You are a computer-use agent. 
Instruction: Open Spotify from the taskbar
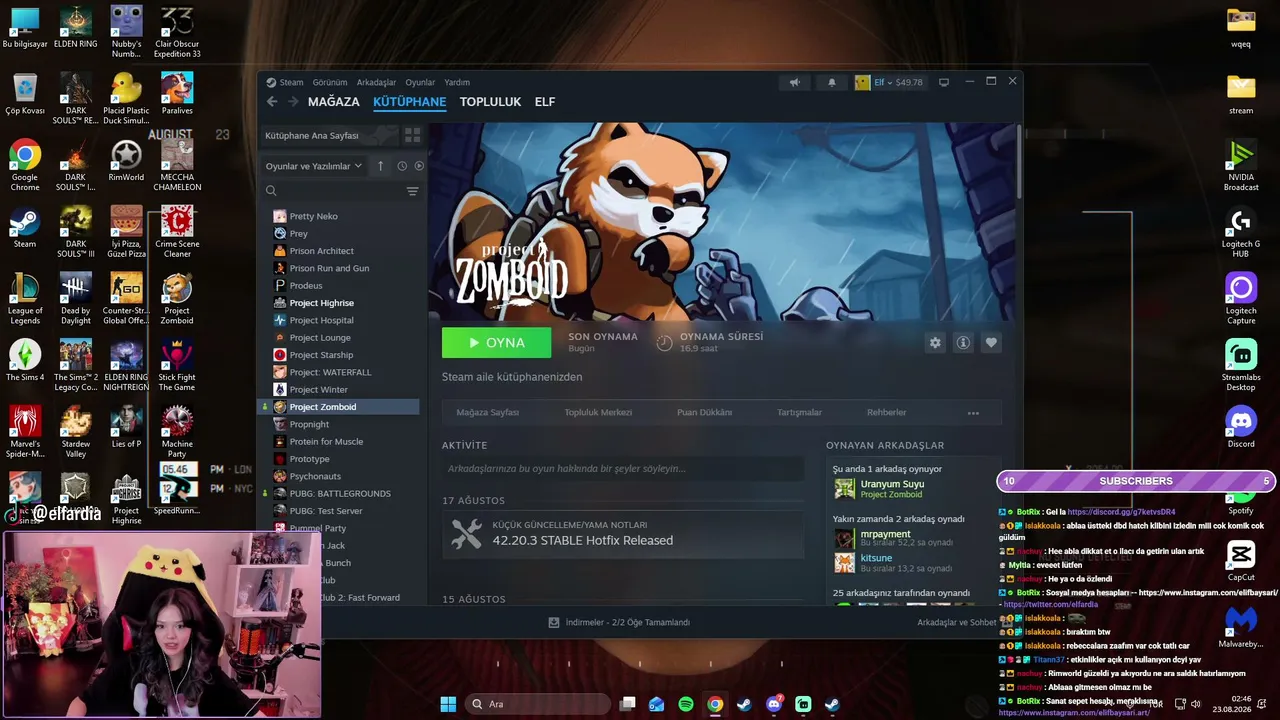[686, 704]
